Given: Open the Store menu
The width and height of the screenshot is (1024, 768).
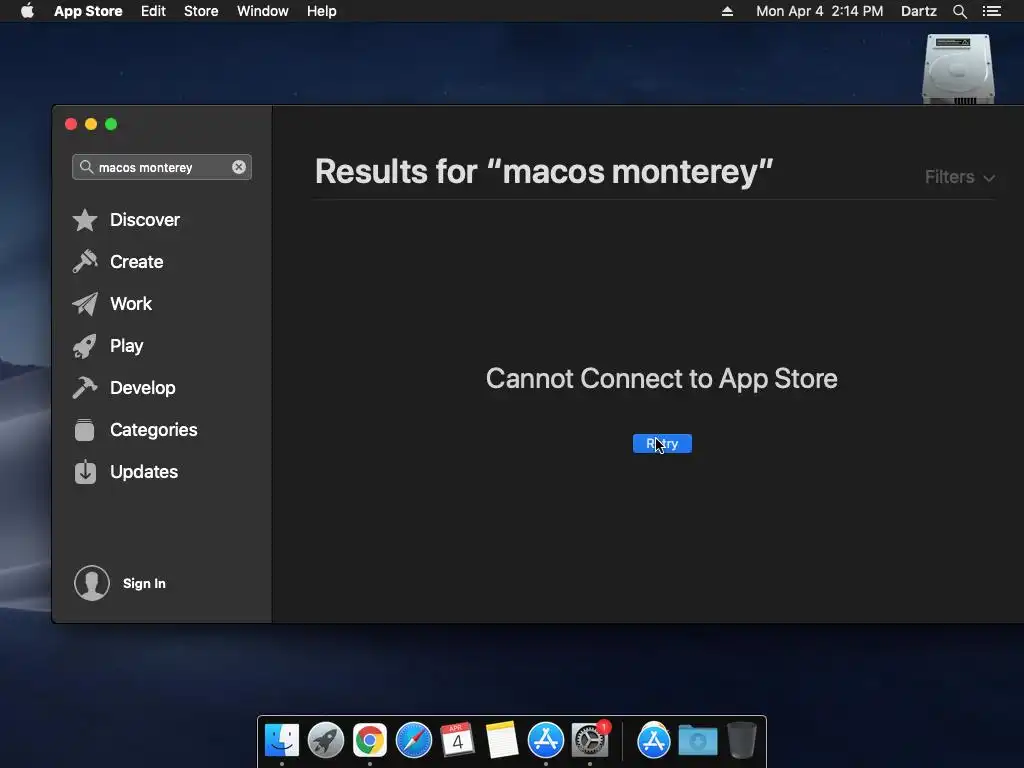Looking at the screenshot, I should point(201,11).
